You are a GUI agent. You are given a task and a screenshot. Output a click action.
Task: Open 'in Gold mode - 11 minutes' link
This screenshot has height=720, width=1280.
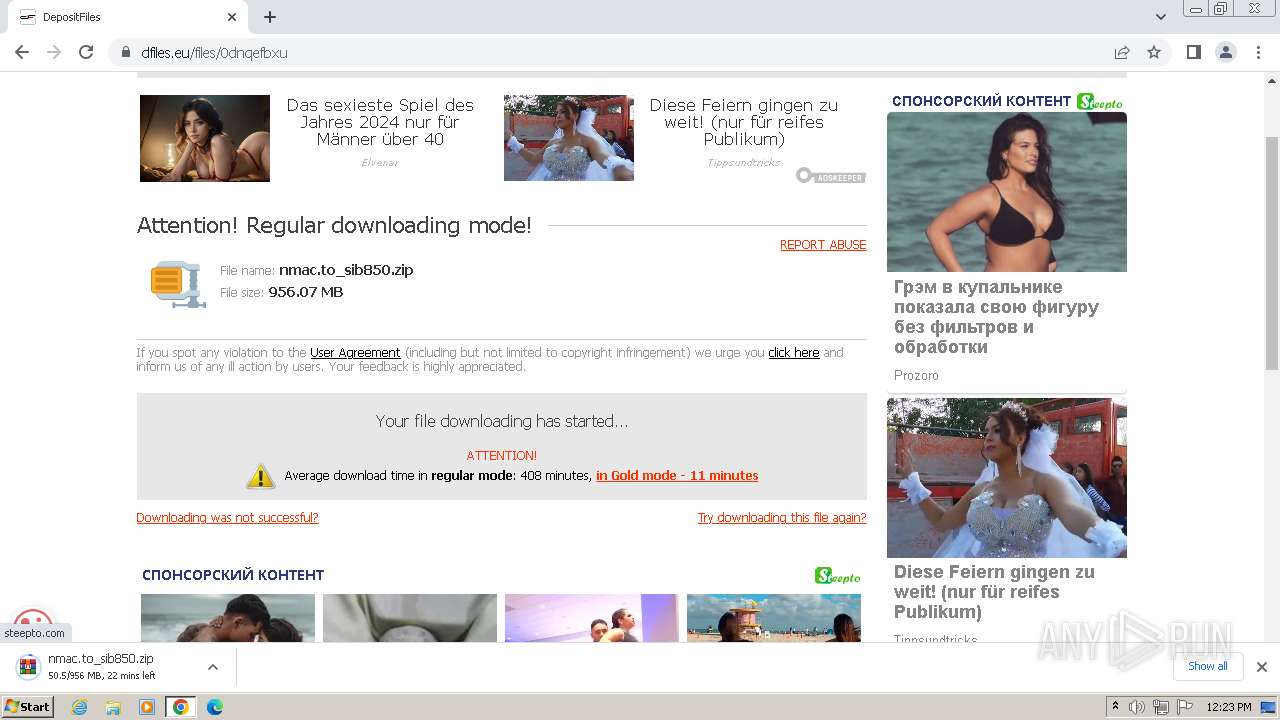677,476
